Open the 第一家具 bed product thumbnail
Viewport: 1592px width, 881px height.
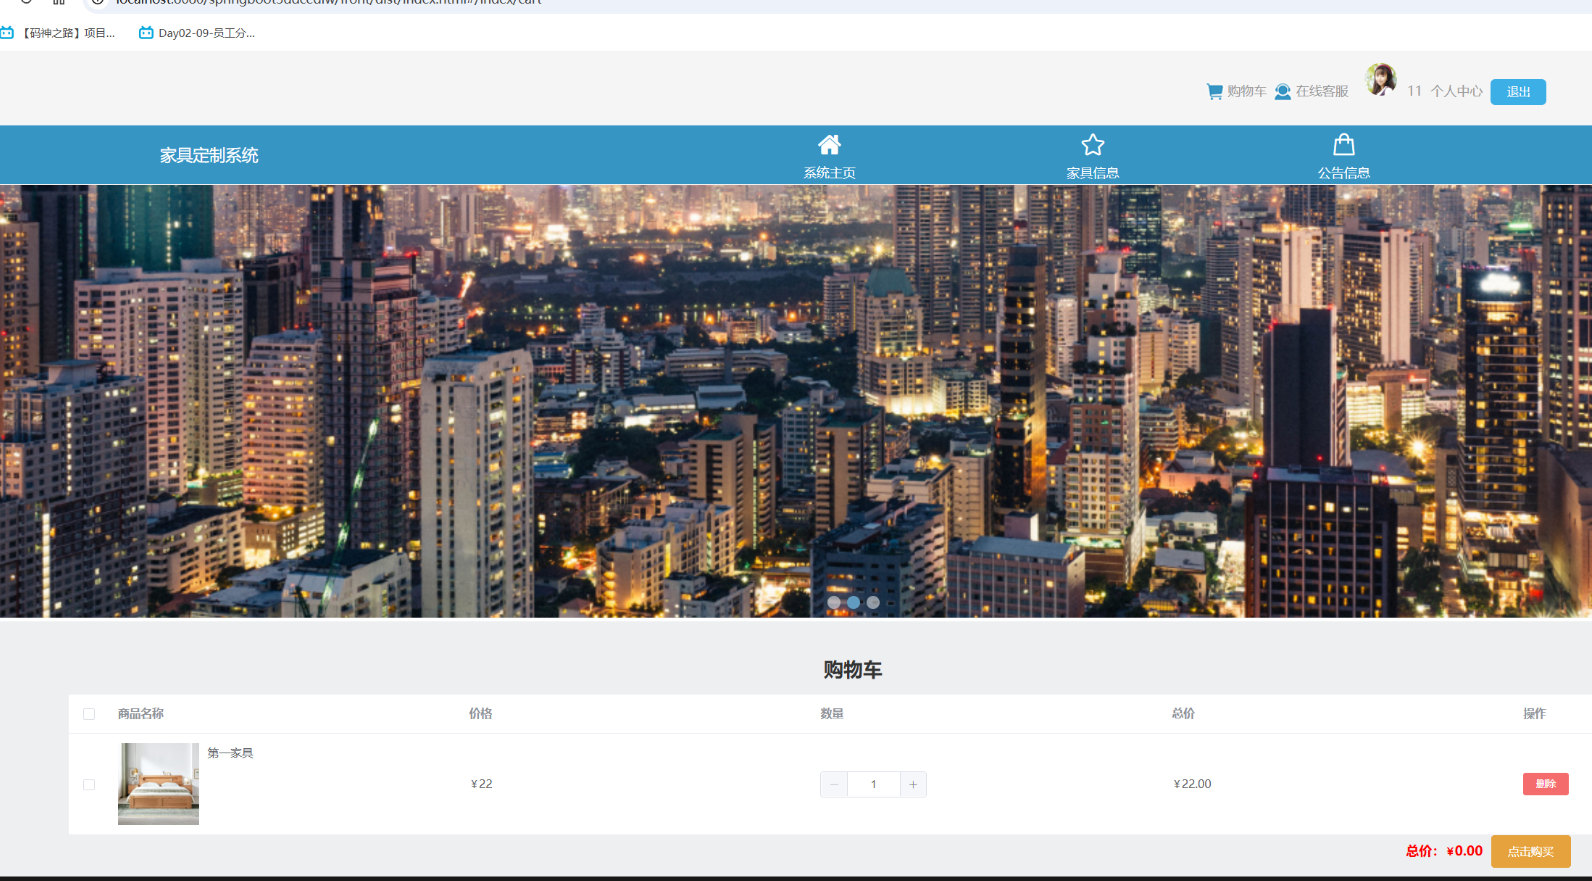158,783
